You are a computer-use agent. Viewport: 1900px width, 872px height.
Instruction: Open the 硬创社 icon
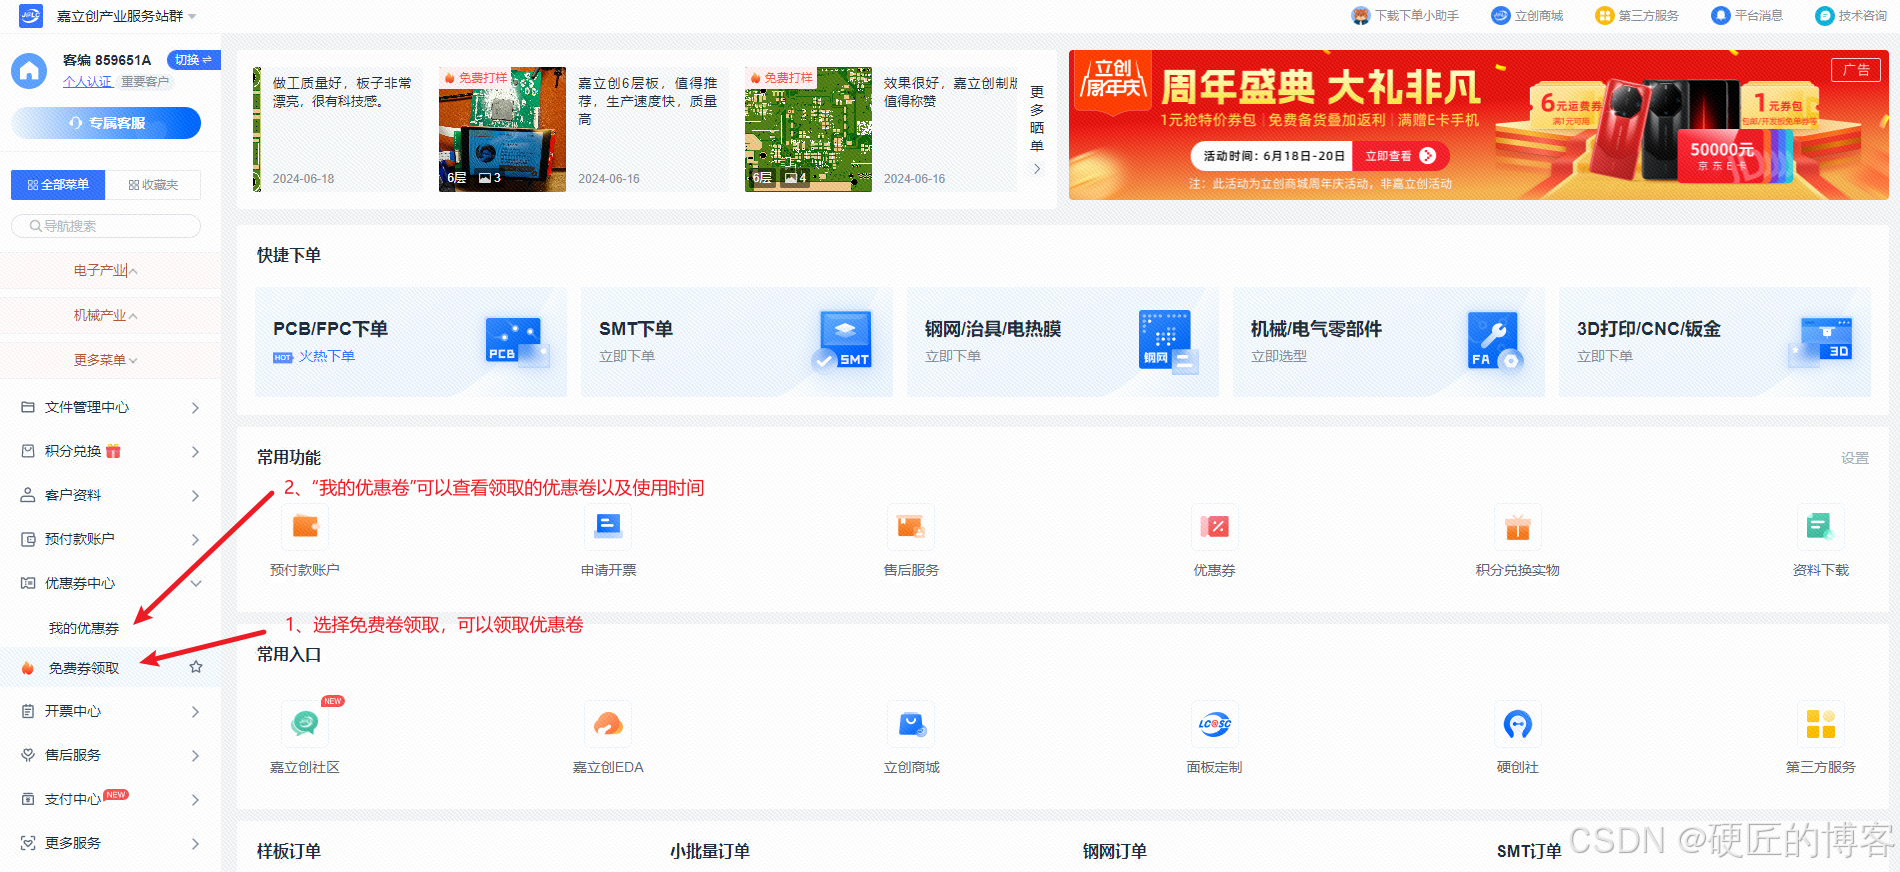coord(1517,723)
